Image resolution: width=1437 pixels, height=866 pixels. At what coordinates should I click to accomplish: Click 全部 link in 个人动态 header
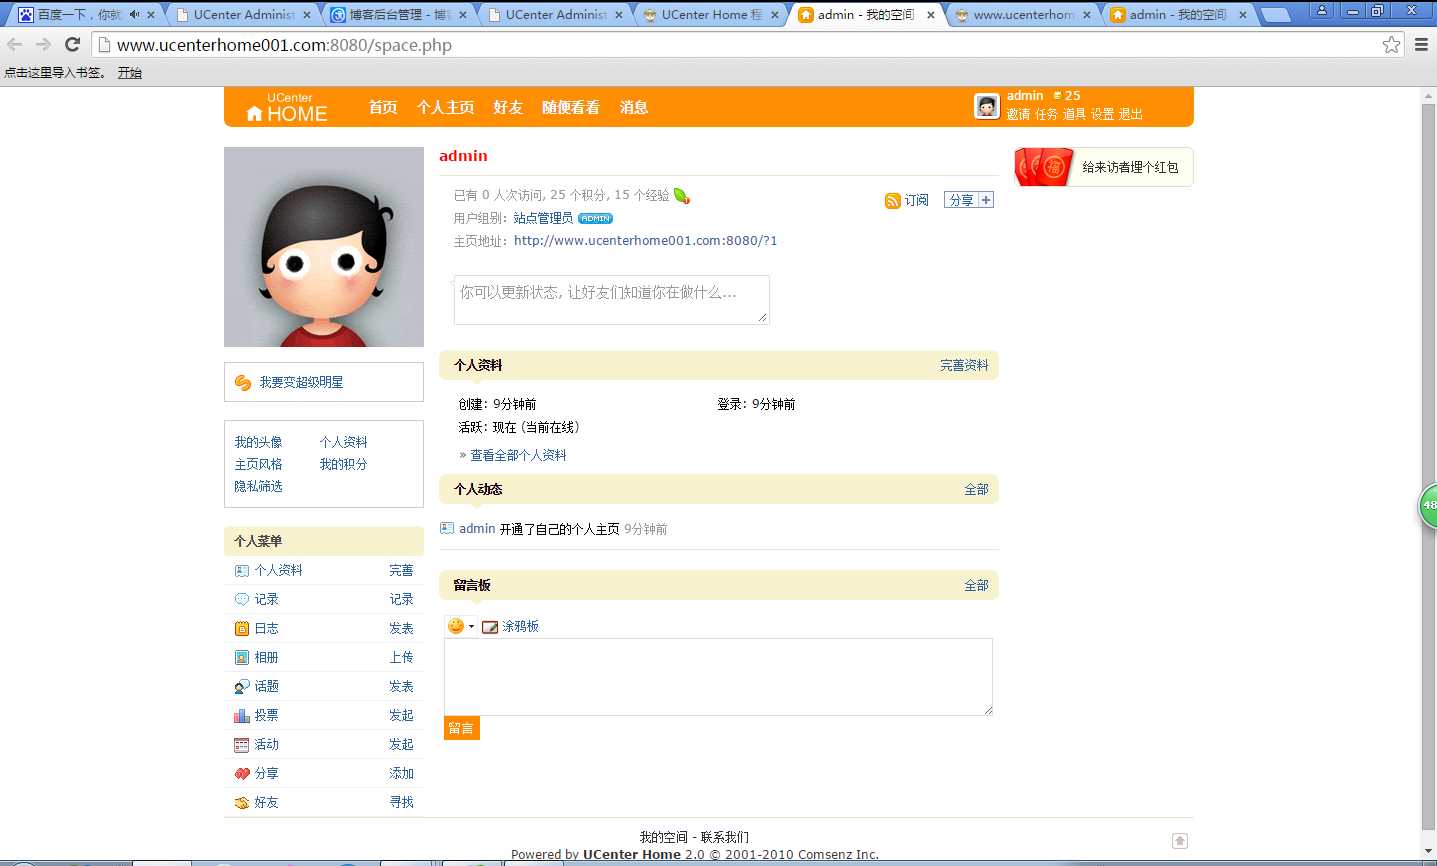tap(976, 489)
